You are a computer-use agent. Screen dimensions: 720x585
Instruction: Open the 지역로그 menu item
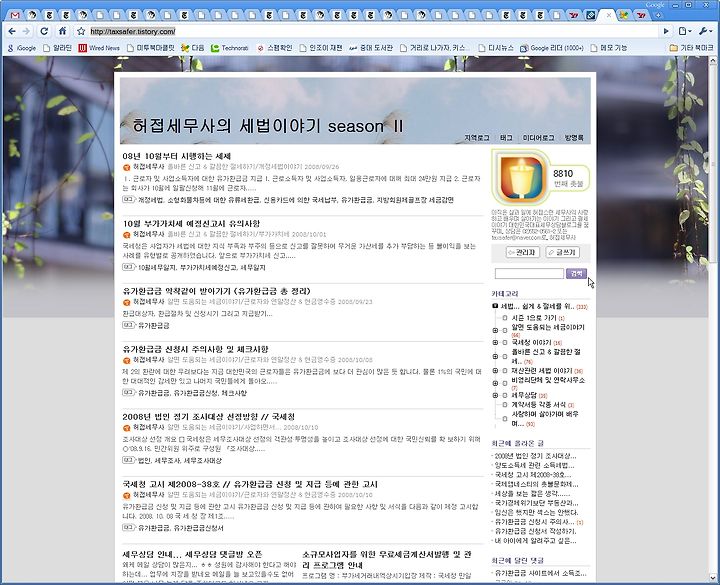pos(477,138)
